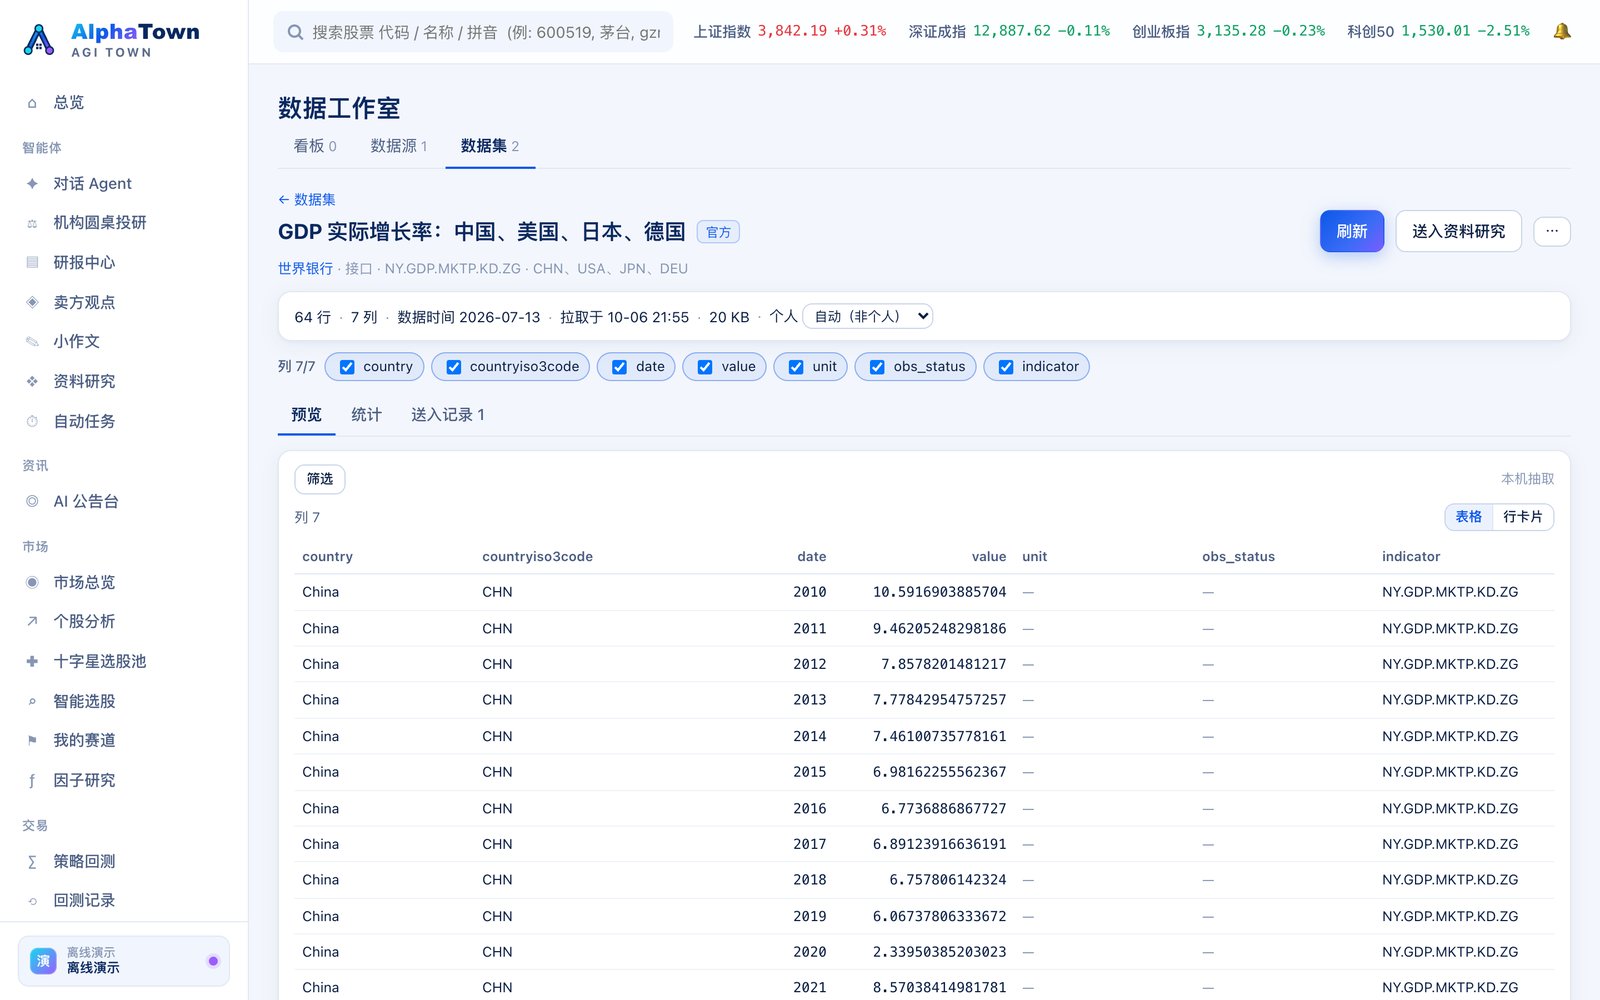Screen dimensions: 1600x1000
Task: Click the 总览 home icon
Action: pos(32,103)
